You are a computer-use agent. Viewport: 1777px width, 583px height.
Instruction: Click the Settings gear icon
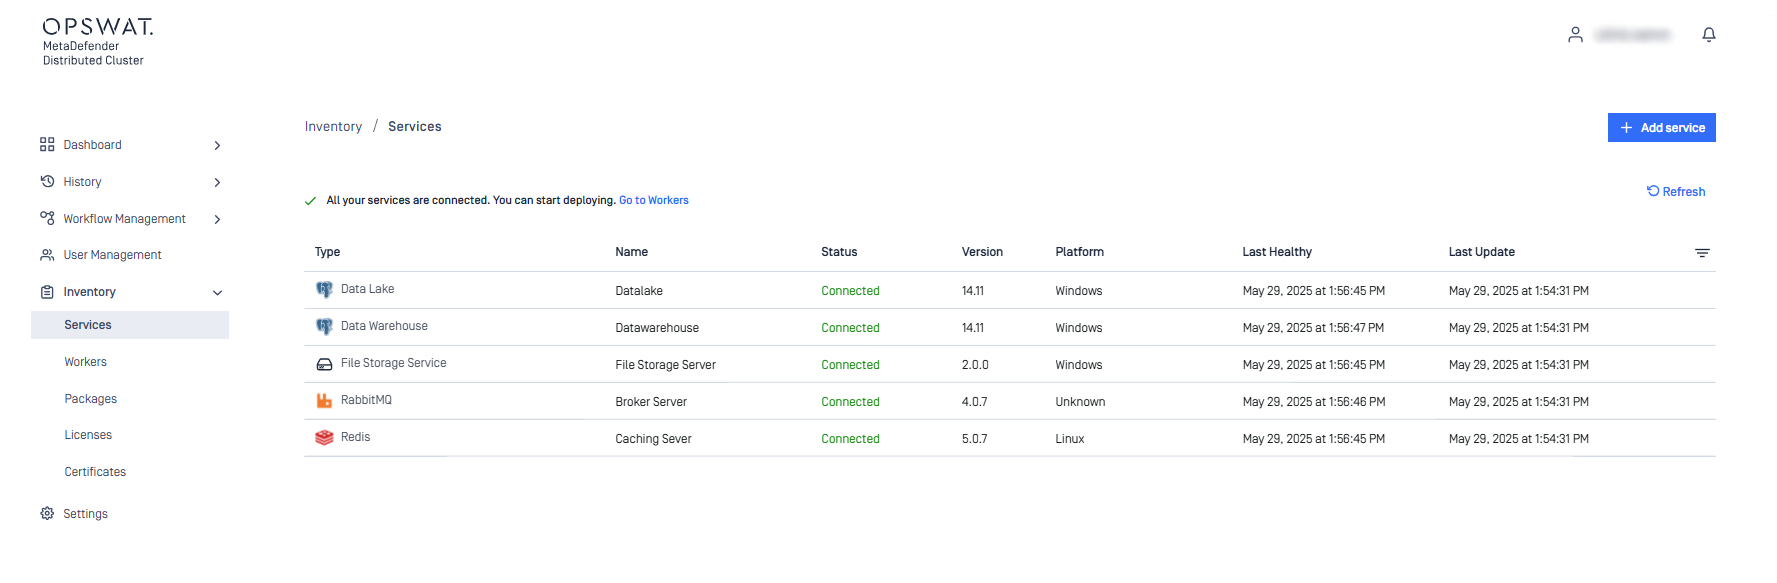point(47,514)
